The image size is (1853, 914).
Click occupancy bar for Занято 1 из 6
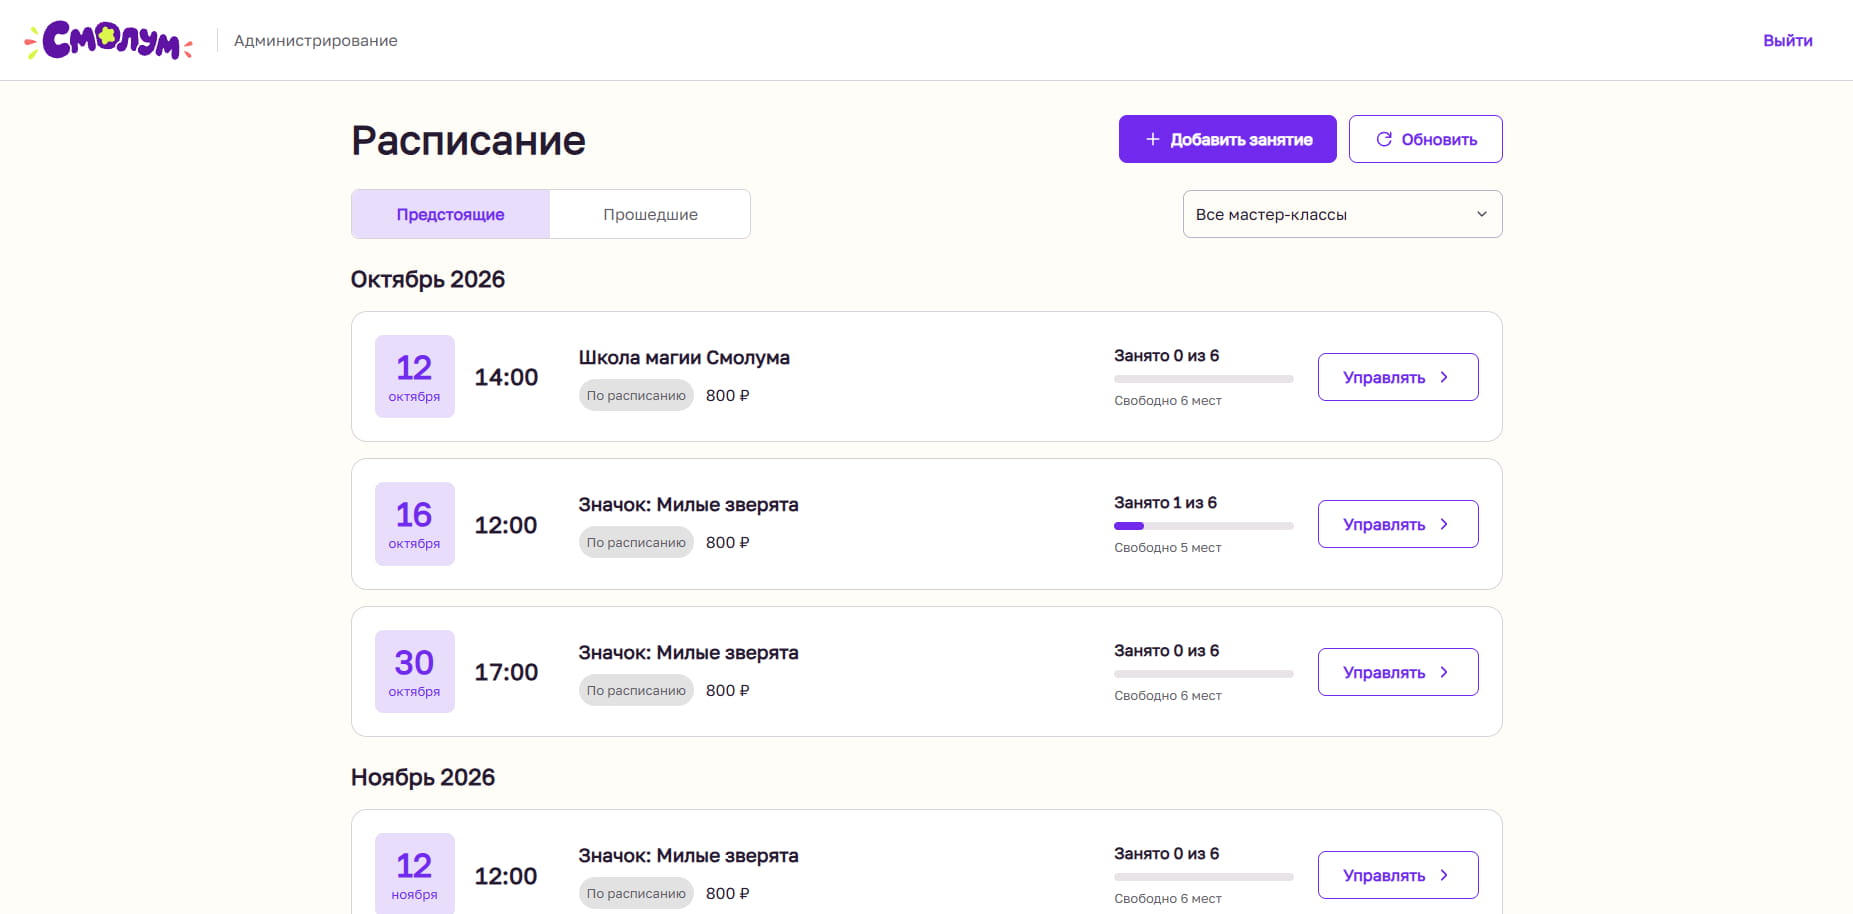1204,526
